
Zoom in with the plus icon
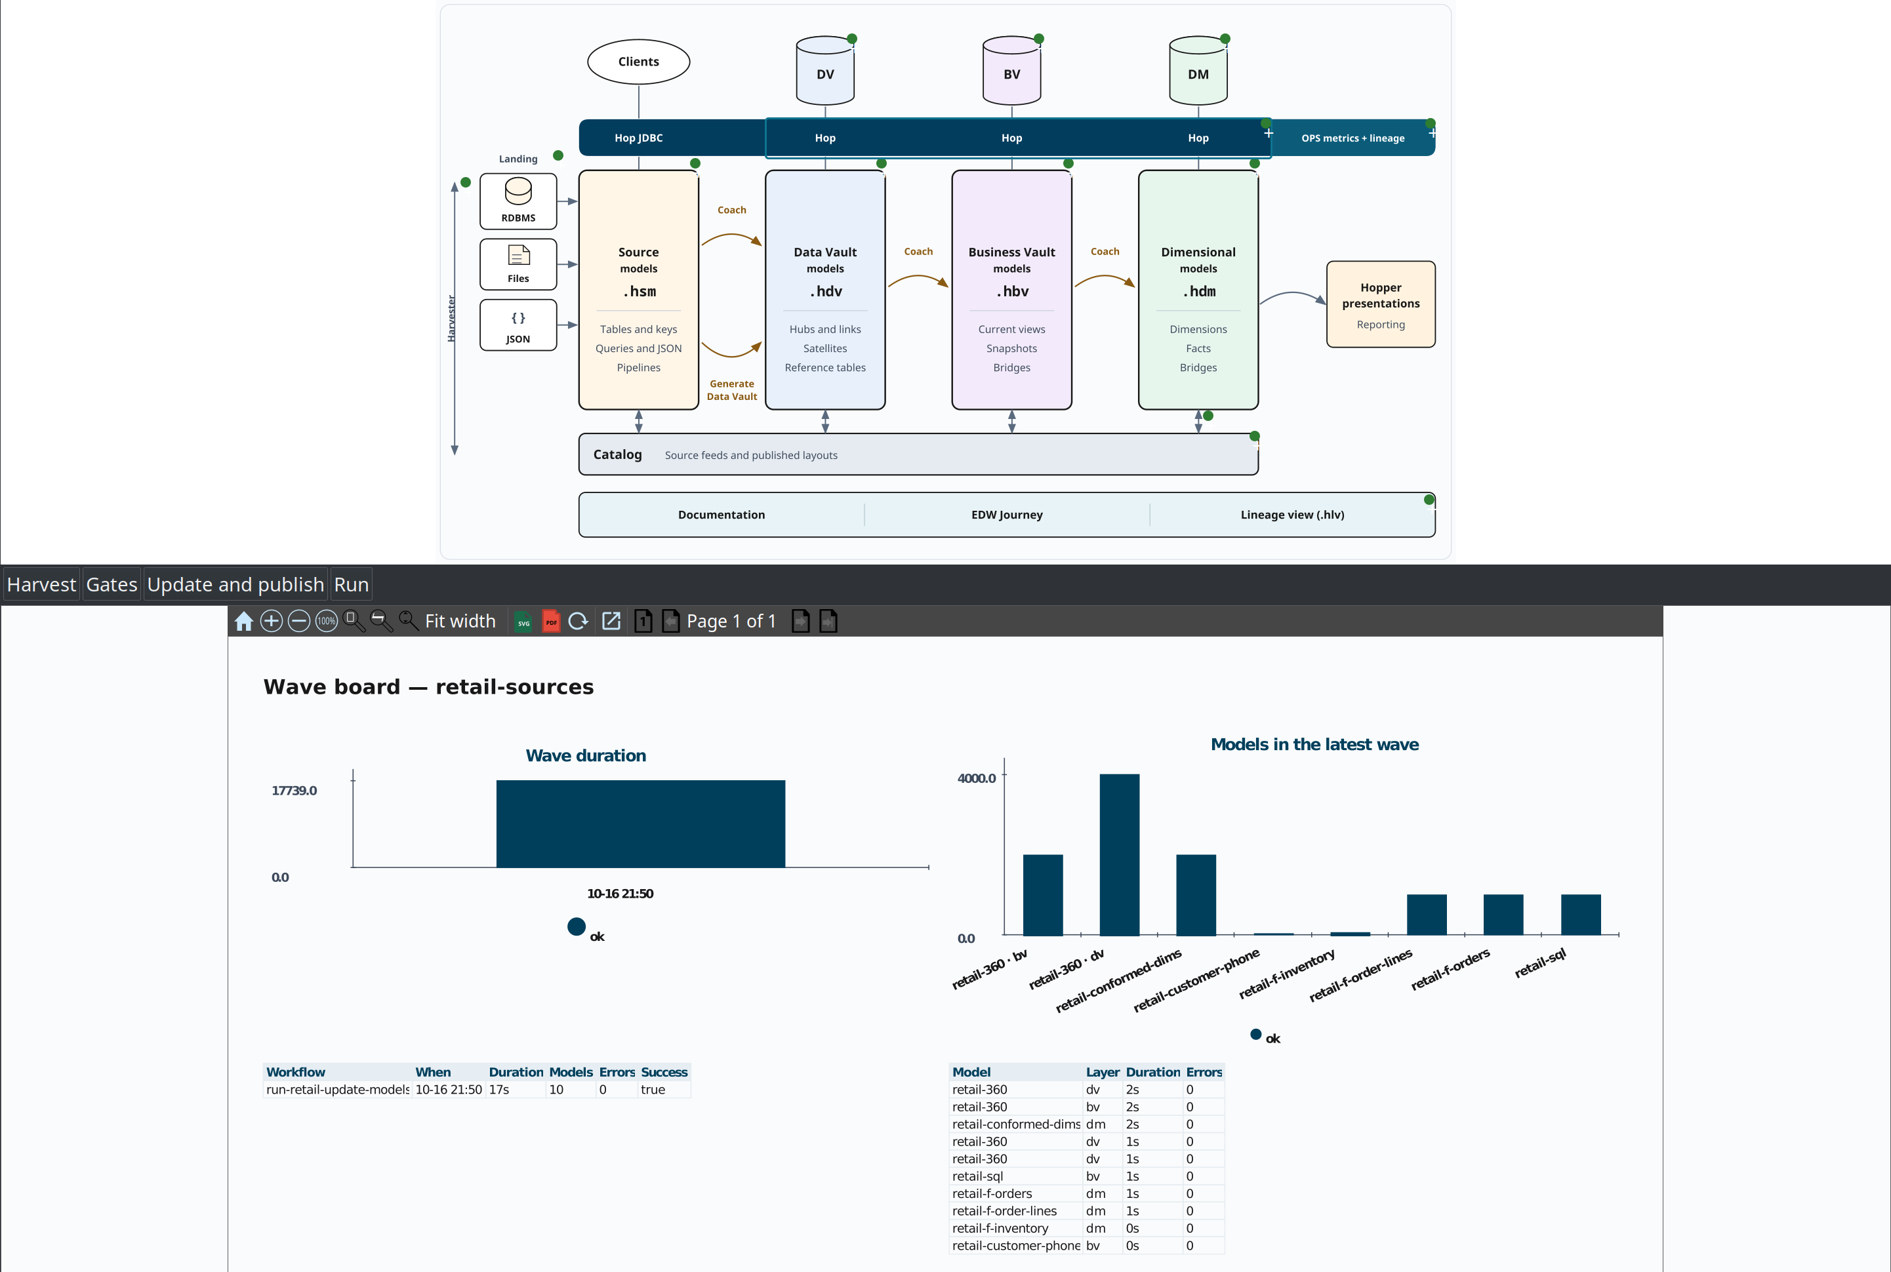pos(271,621)
